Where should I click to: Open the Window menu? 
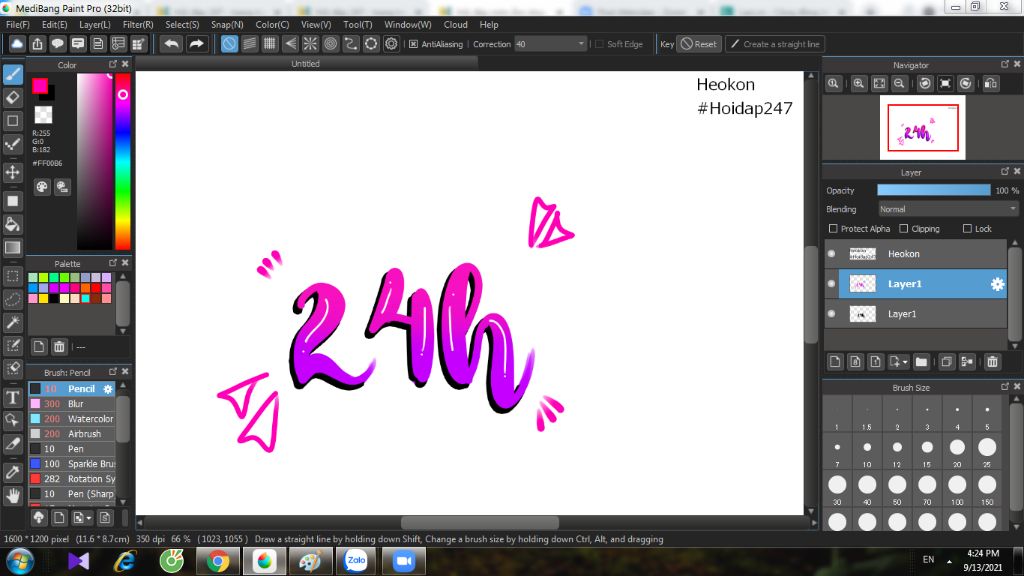(x=408, y=24)
